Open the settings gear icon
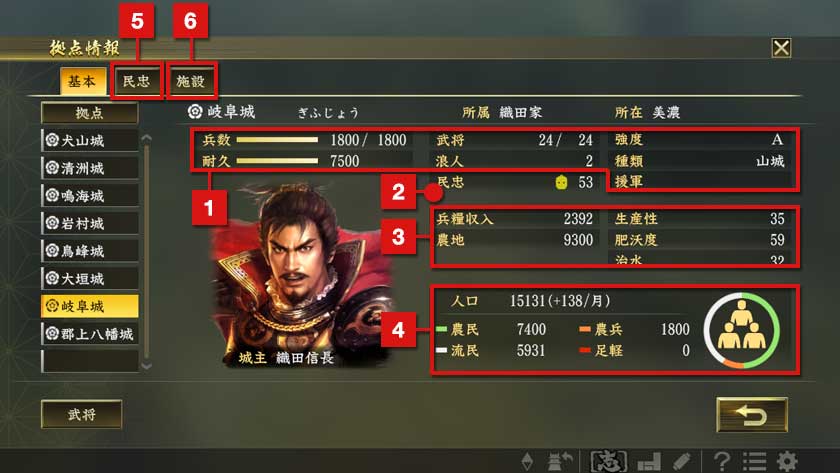The image size is (840, 473). pos(787,461)
